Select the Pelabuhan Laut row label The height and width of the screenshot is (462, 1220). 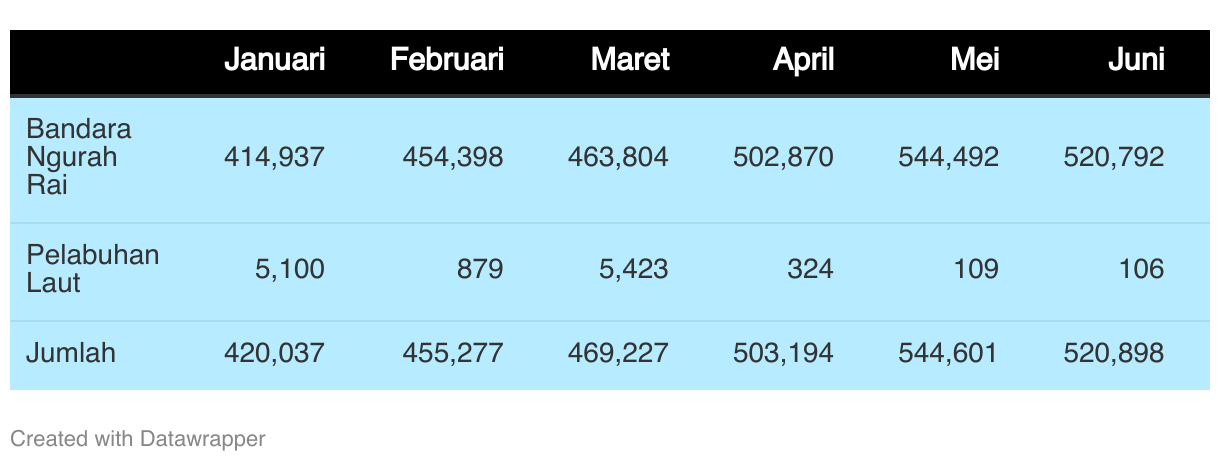(x=92, y=269)
